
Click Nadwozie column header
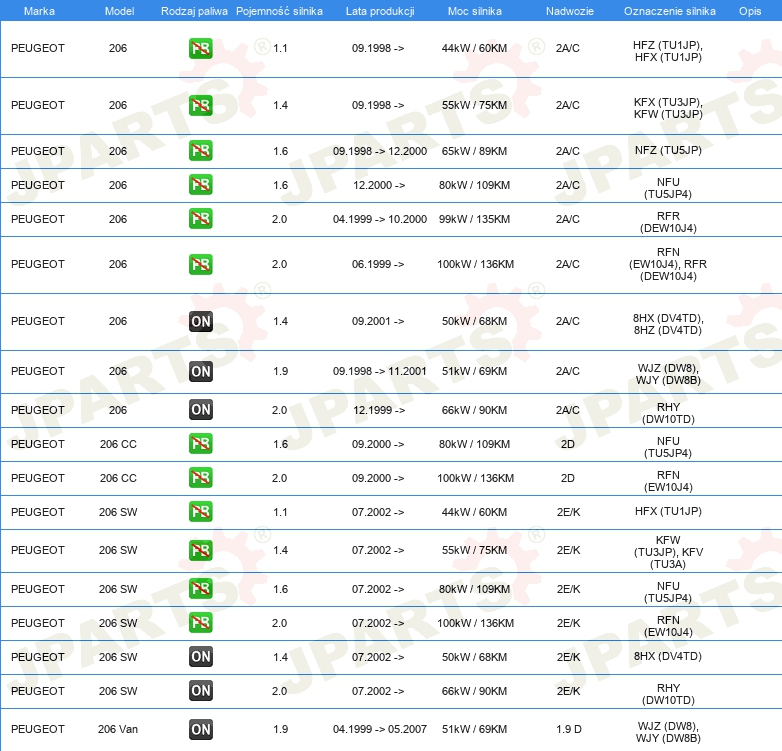pyautogui.click(x=570, y=11)
